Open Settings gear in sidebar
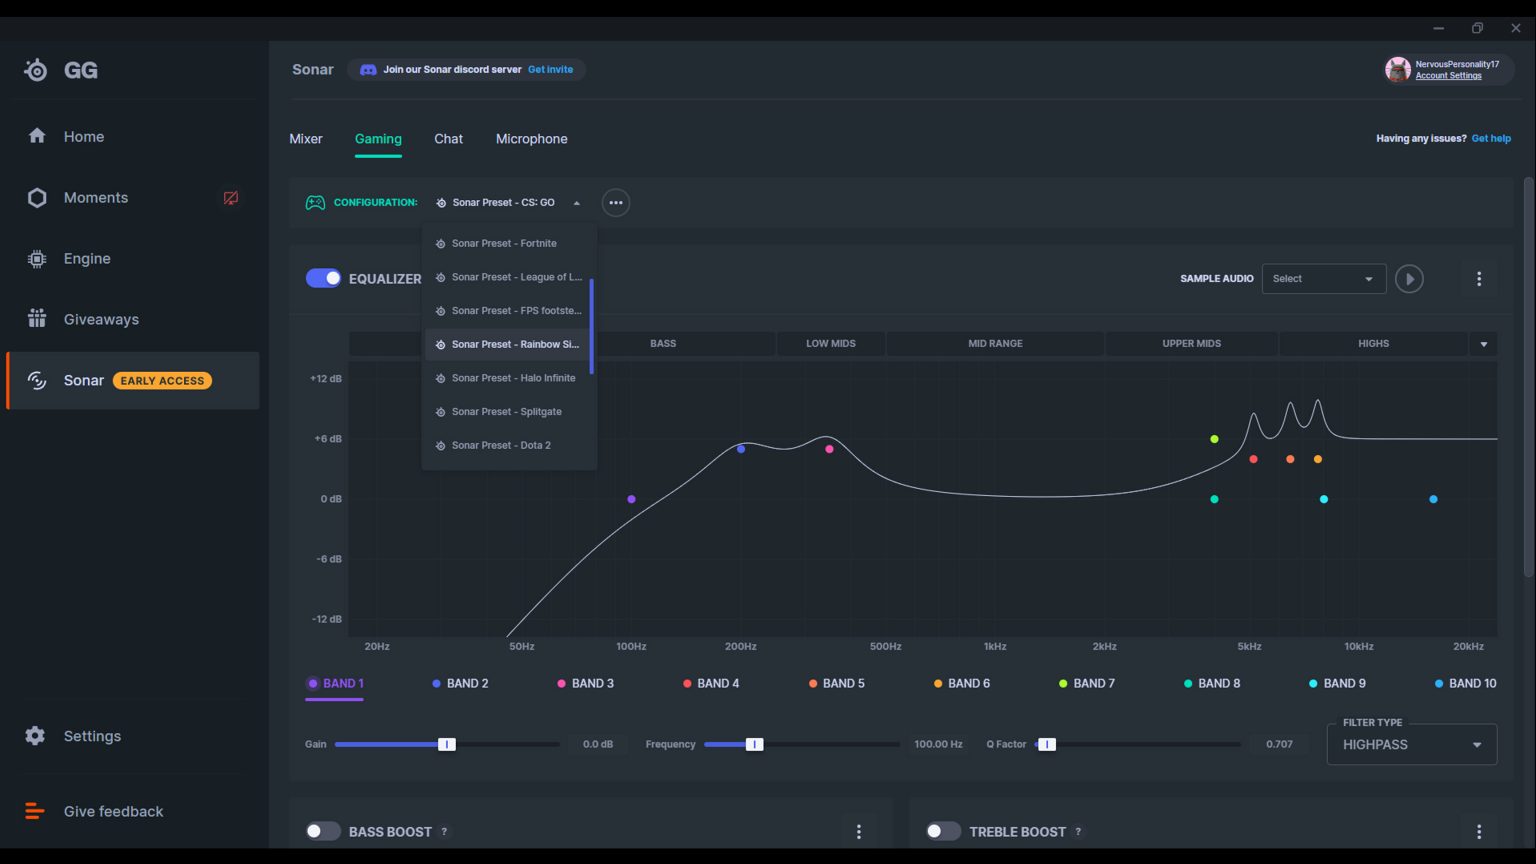This screenshot has width=1536, height=864. coord(36,736)
